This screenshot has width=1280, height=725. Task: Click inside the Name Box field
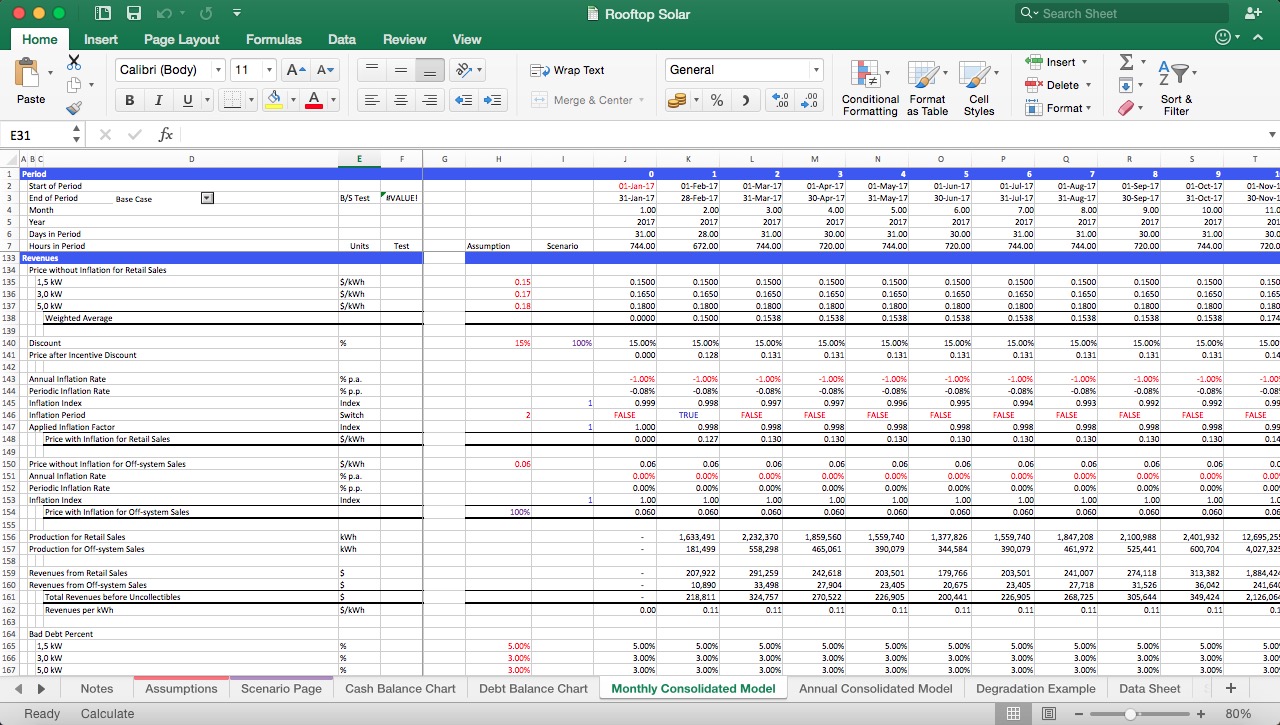coord(30,134)
